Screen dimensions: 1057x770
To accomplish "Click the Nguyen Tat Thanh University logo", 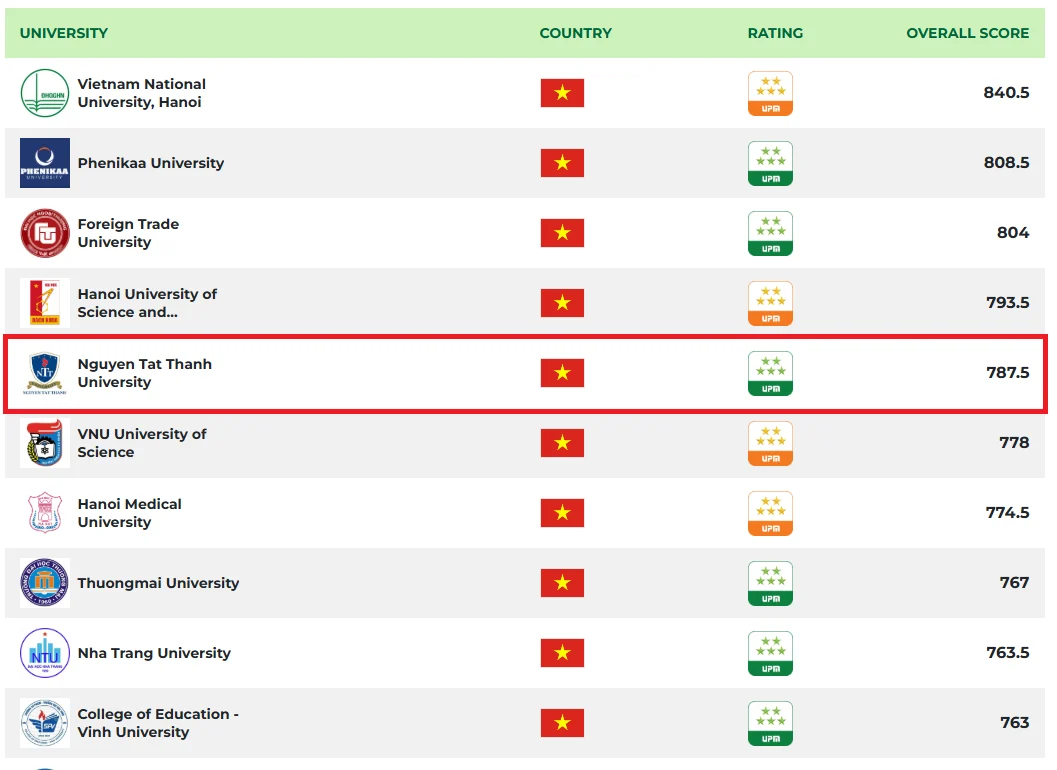I will pyautogui.click(x=44, y=373).
